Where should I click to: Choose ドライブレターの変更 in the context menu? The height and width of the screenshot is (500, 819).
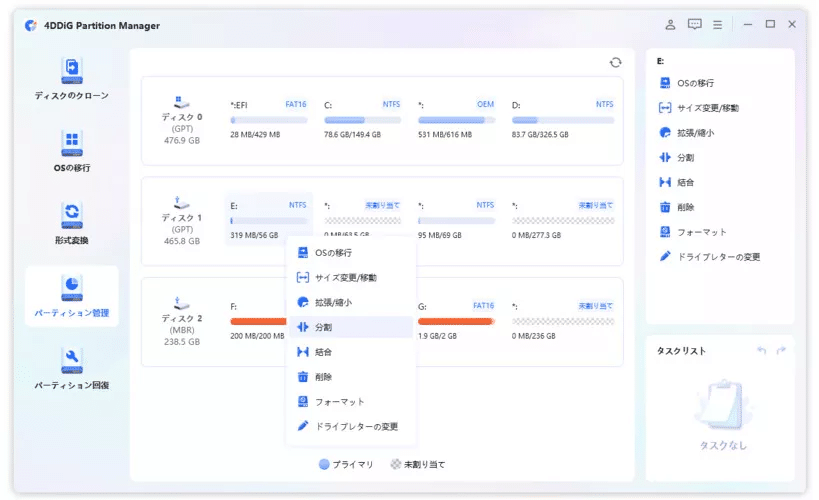(x=351, y=426)
